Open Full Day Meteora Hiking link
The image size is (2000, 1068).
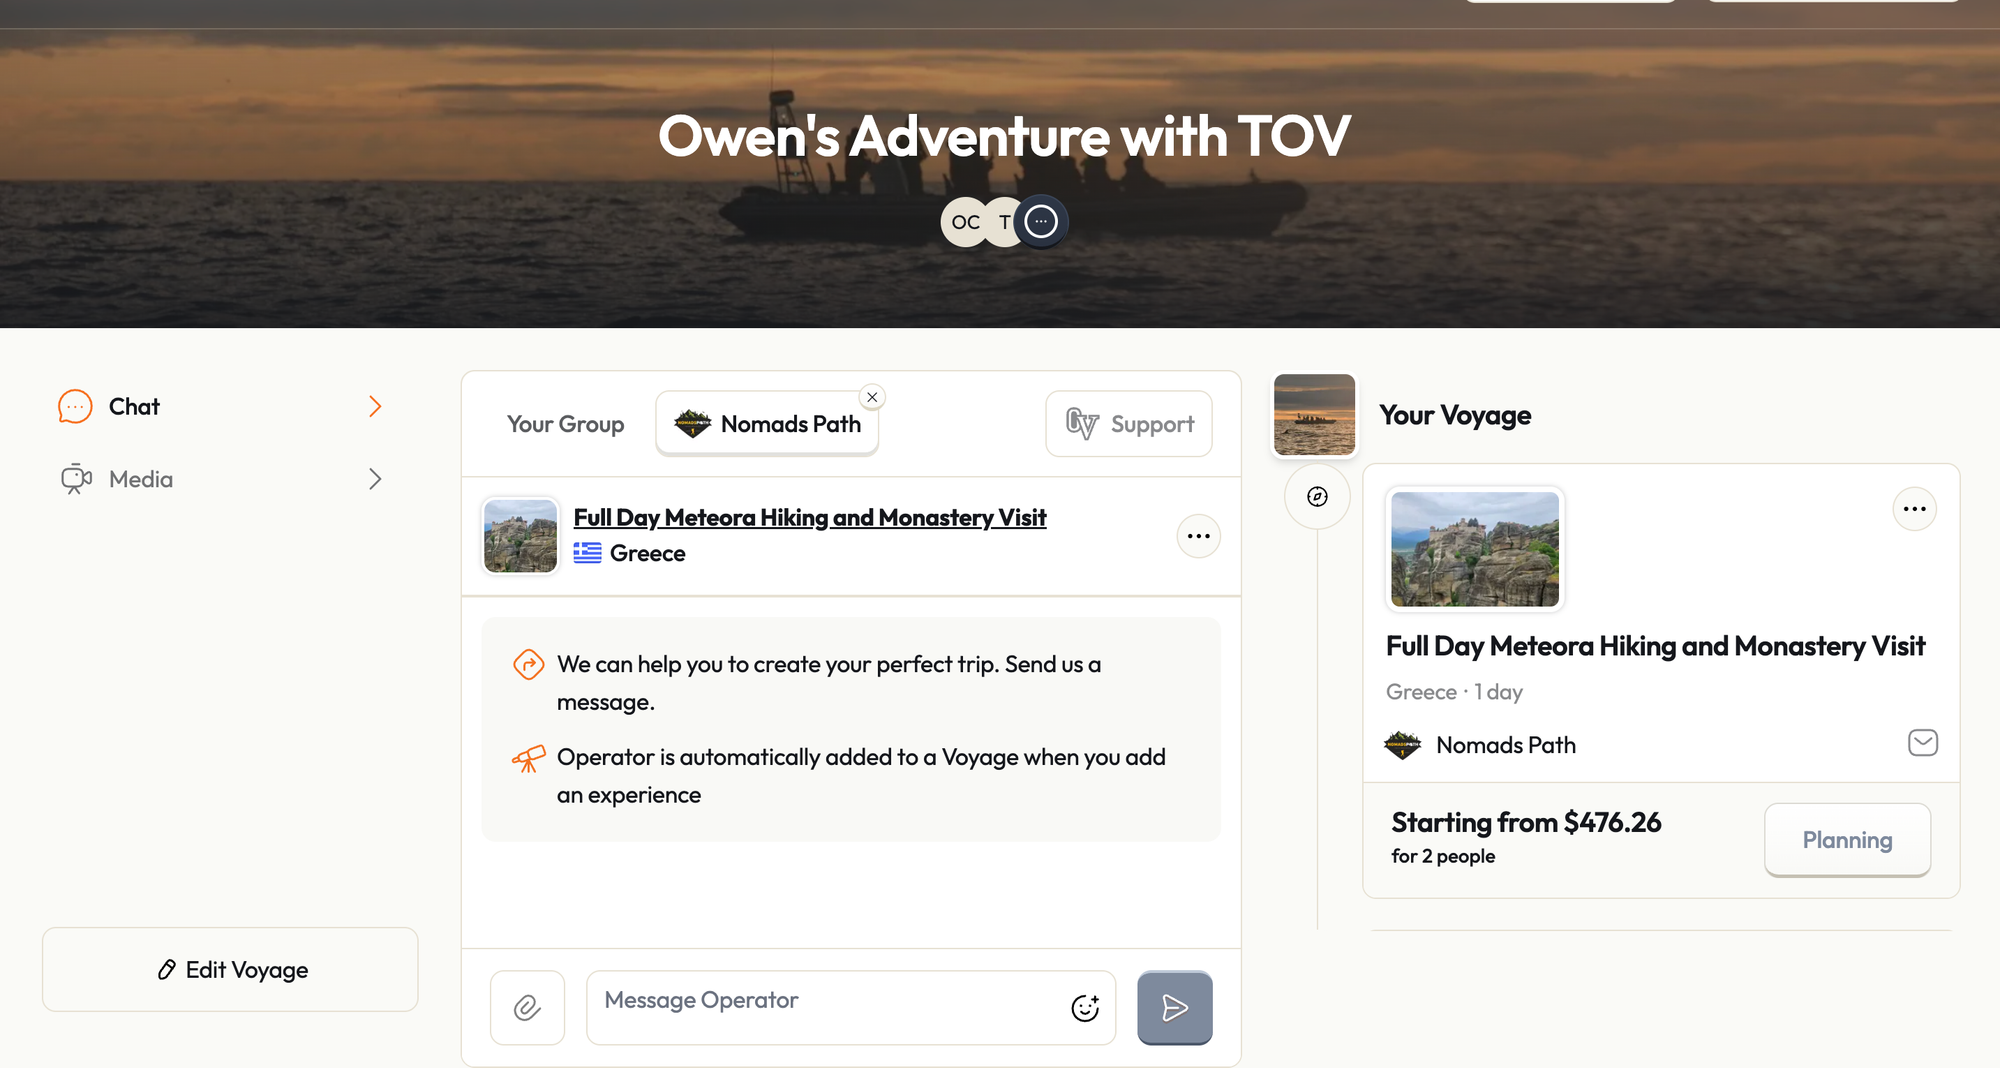(809, 517)
